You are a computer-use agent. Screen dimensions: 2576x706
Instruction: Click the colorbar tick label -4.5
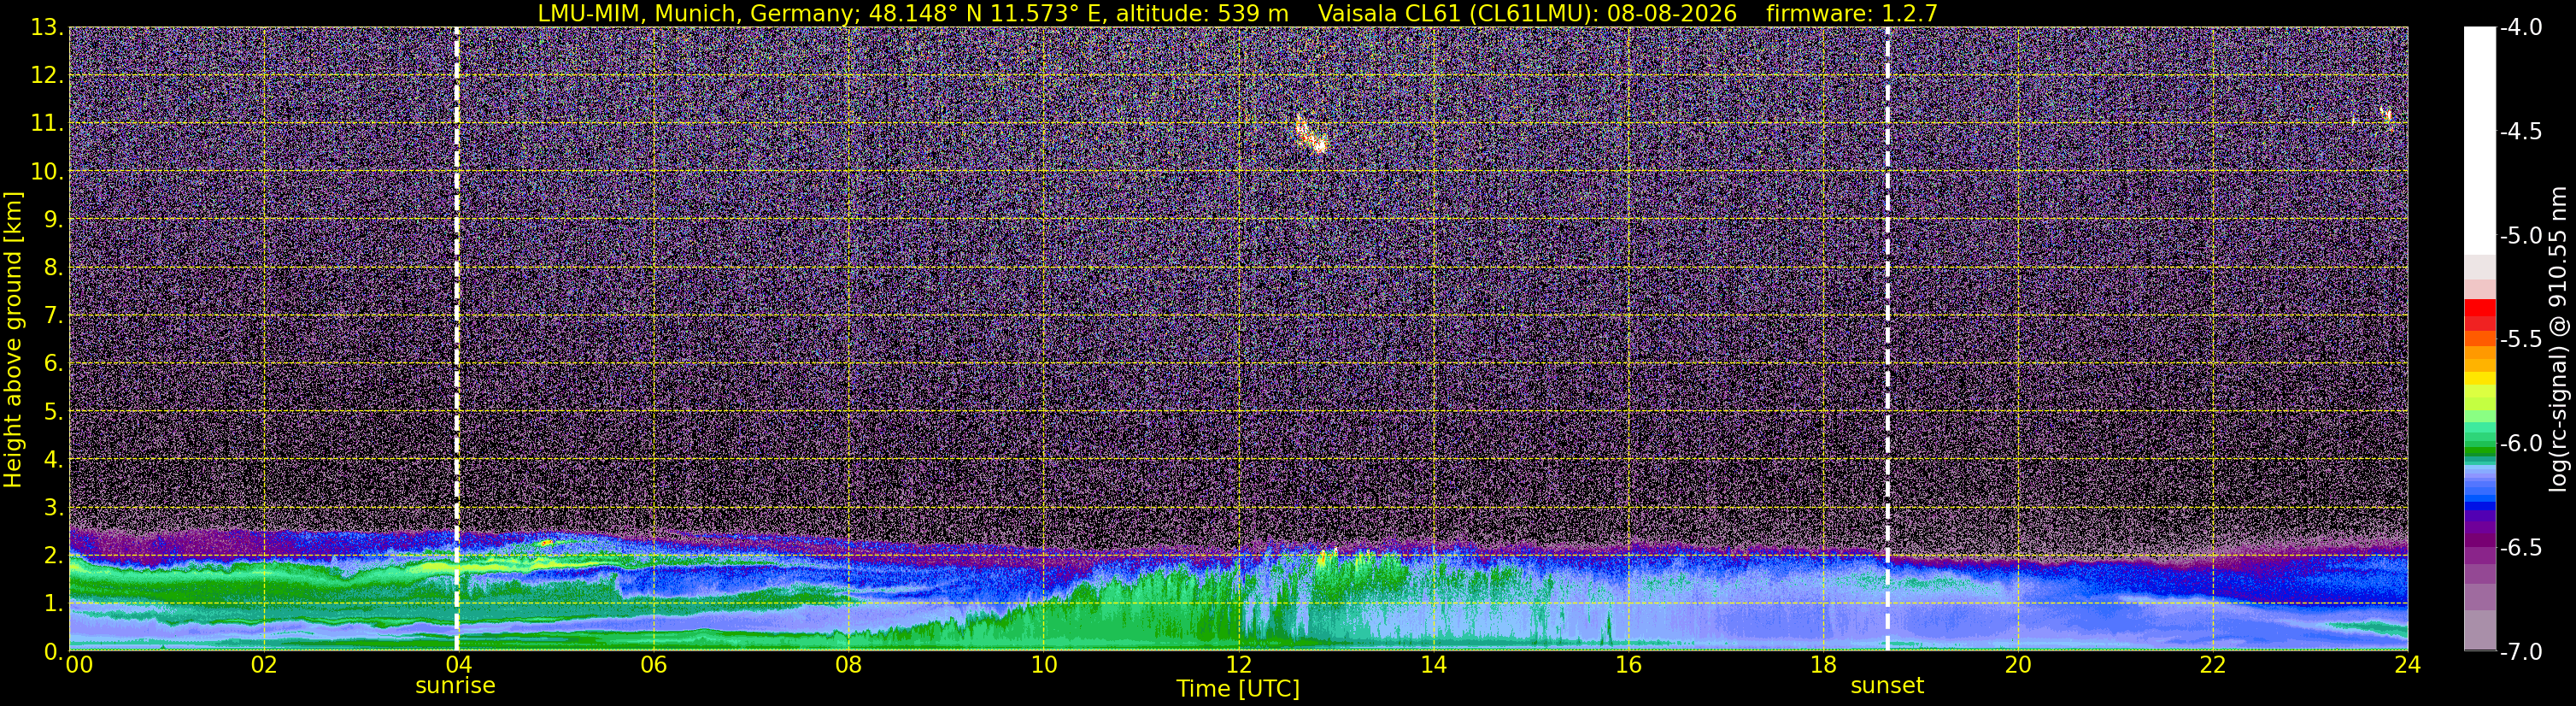click(x=2521, y=131)
